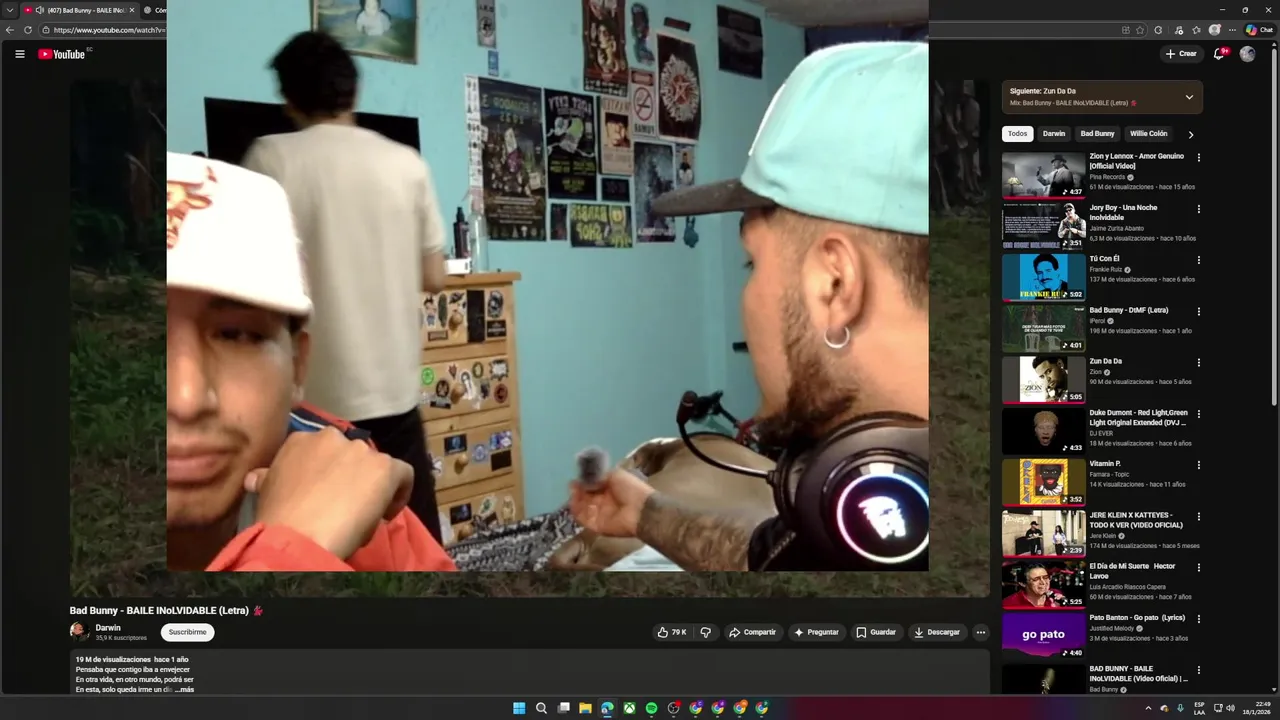Image resolution: width=1280 pixels, height=720 pixels.
Task: Collapse the Siguiente: Zun Da Da mix panel
Action: click(x=1189, y=97)
